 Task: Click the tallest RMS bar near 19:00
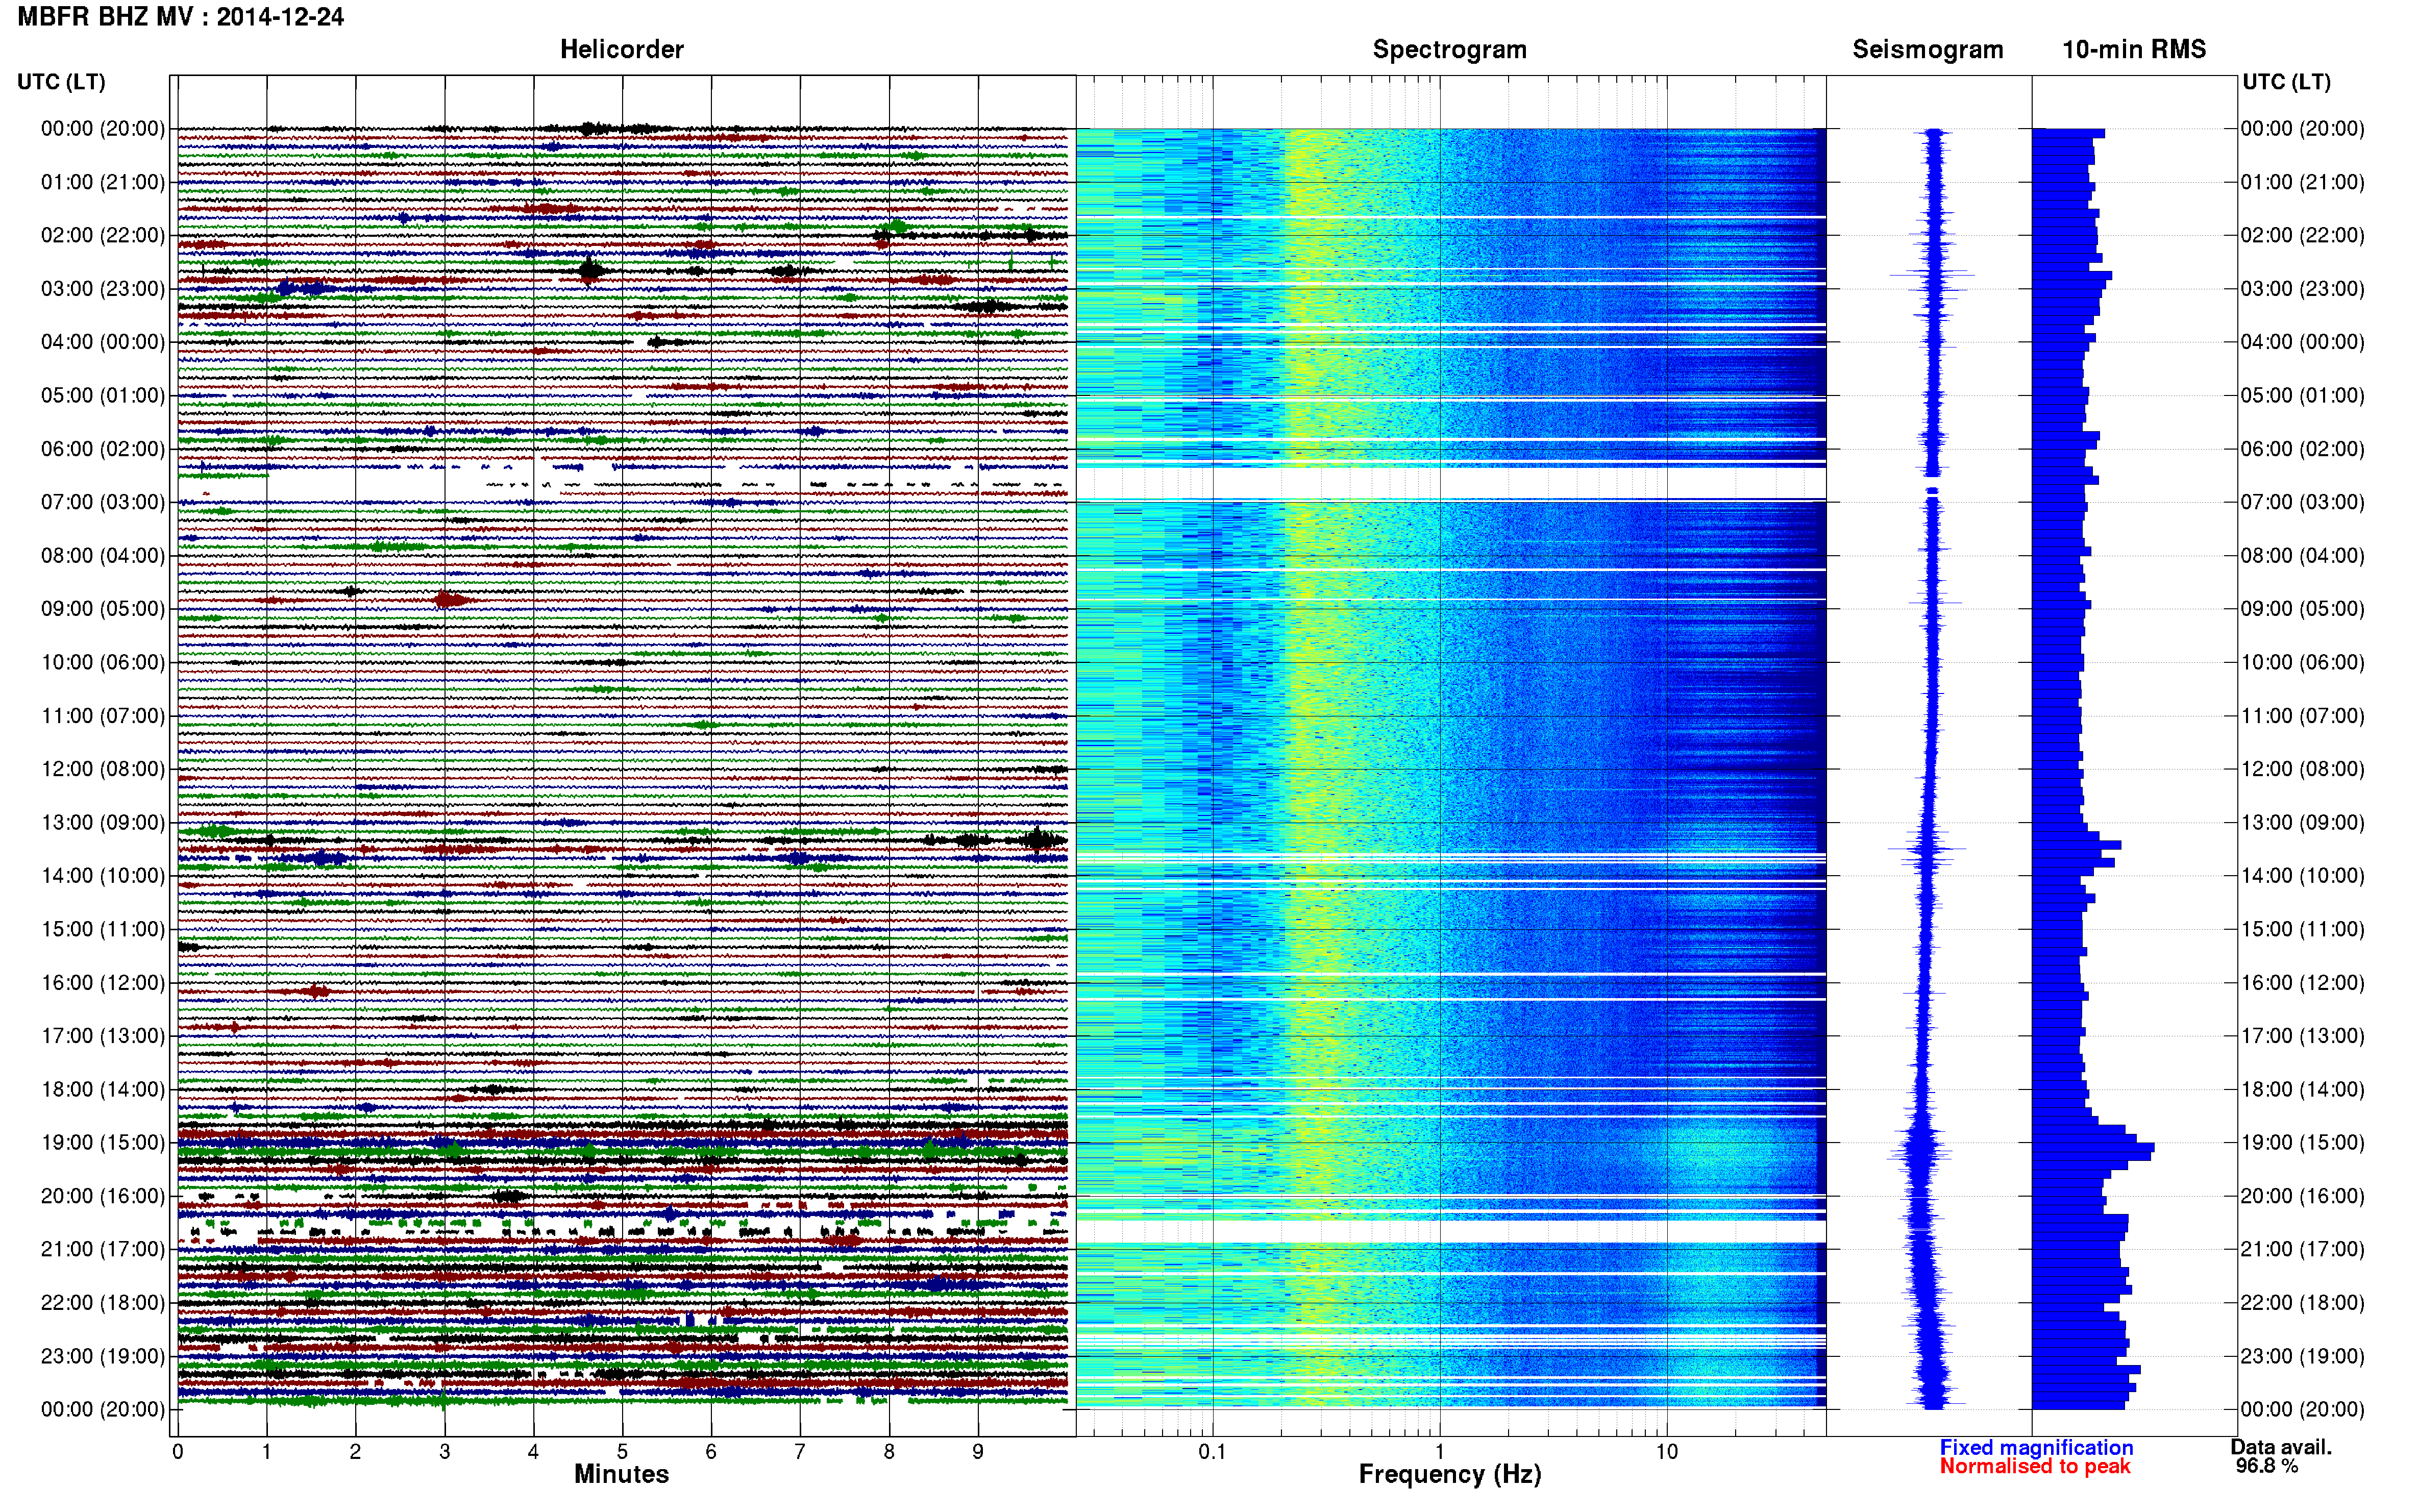(2093, 1147)
